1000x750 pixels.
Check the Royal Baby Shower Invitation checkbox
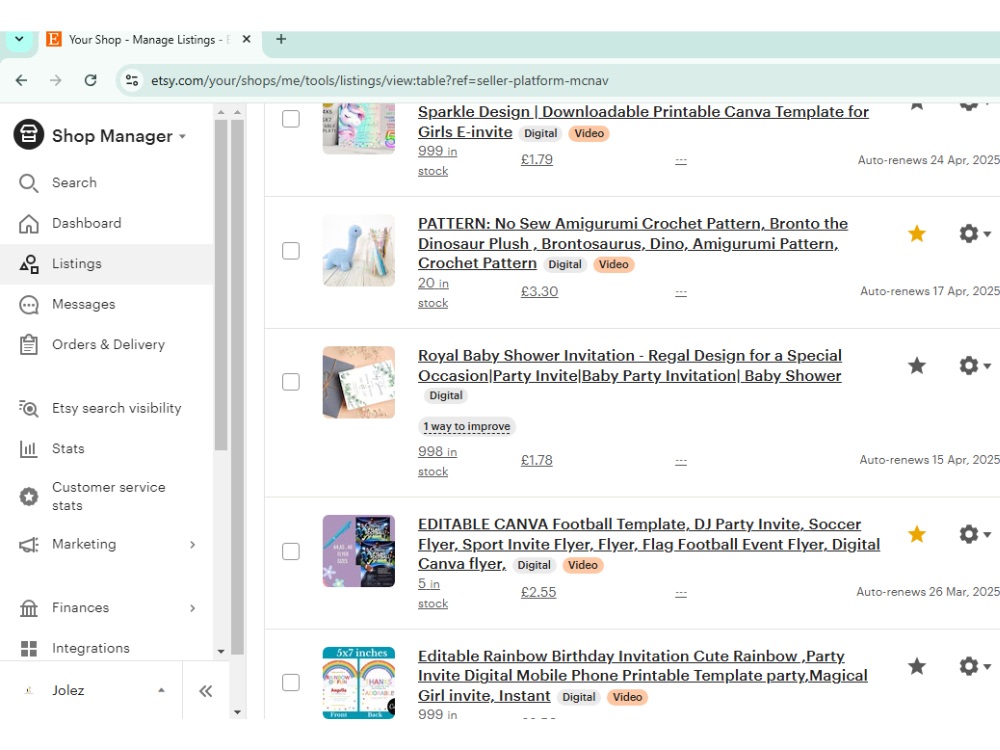point(291,382)
